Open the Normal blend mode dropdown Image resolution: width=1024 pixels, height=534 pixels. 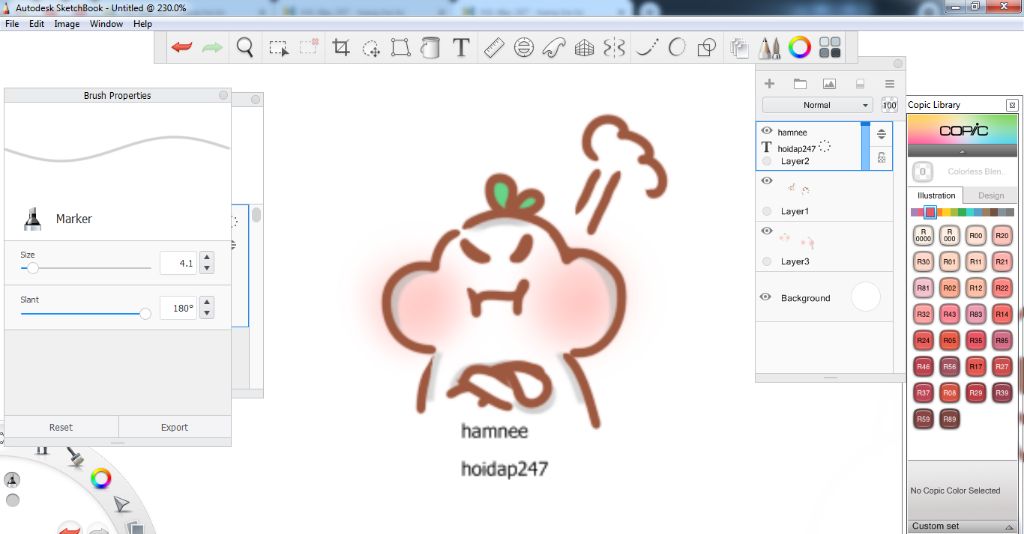click(817, 105)
